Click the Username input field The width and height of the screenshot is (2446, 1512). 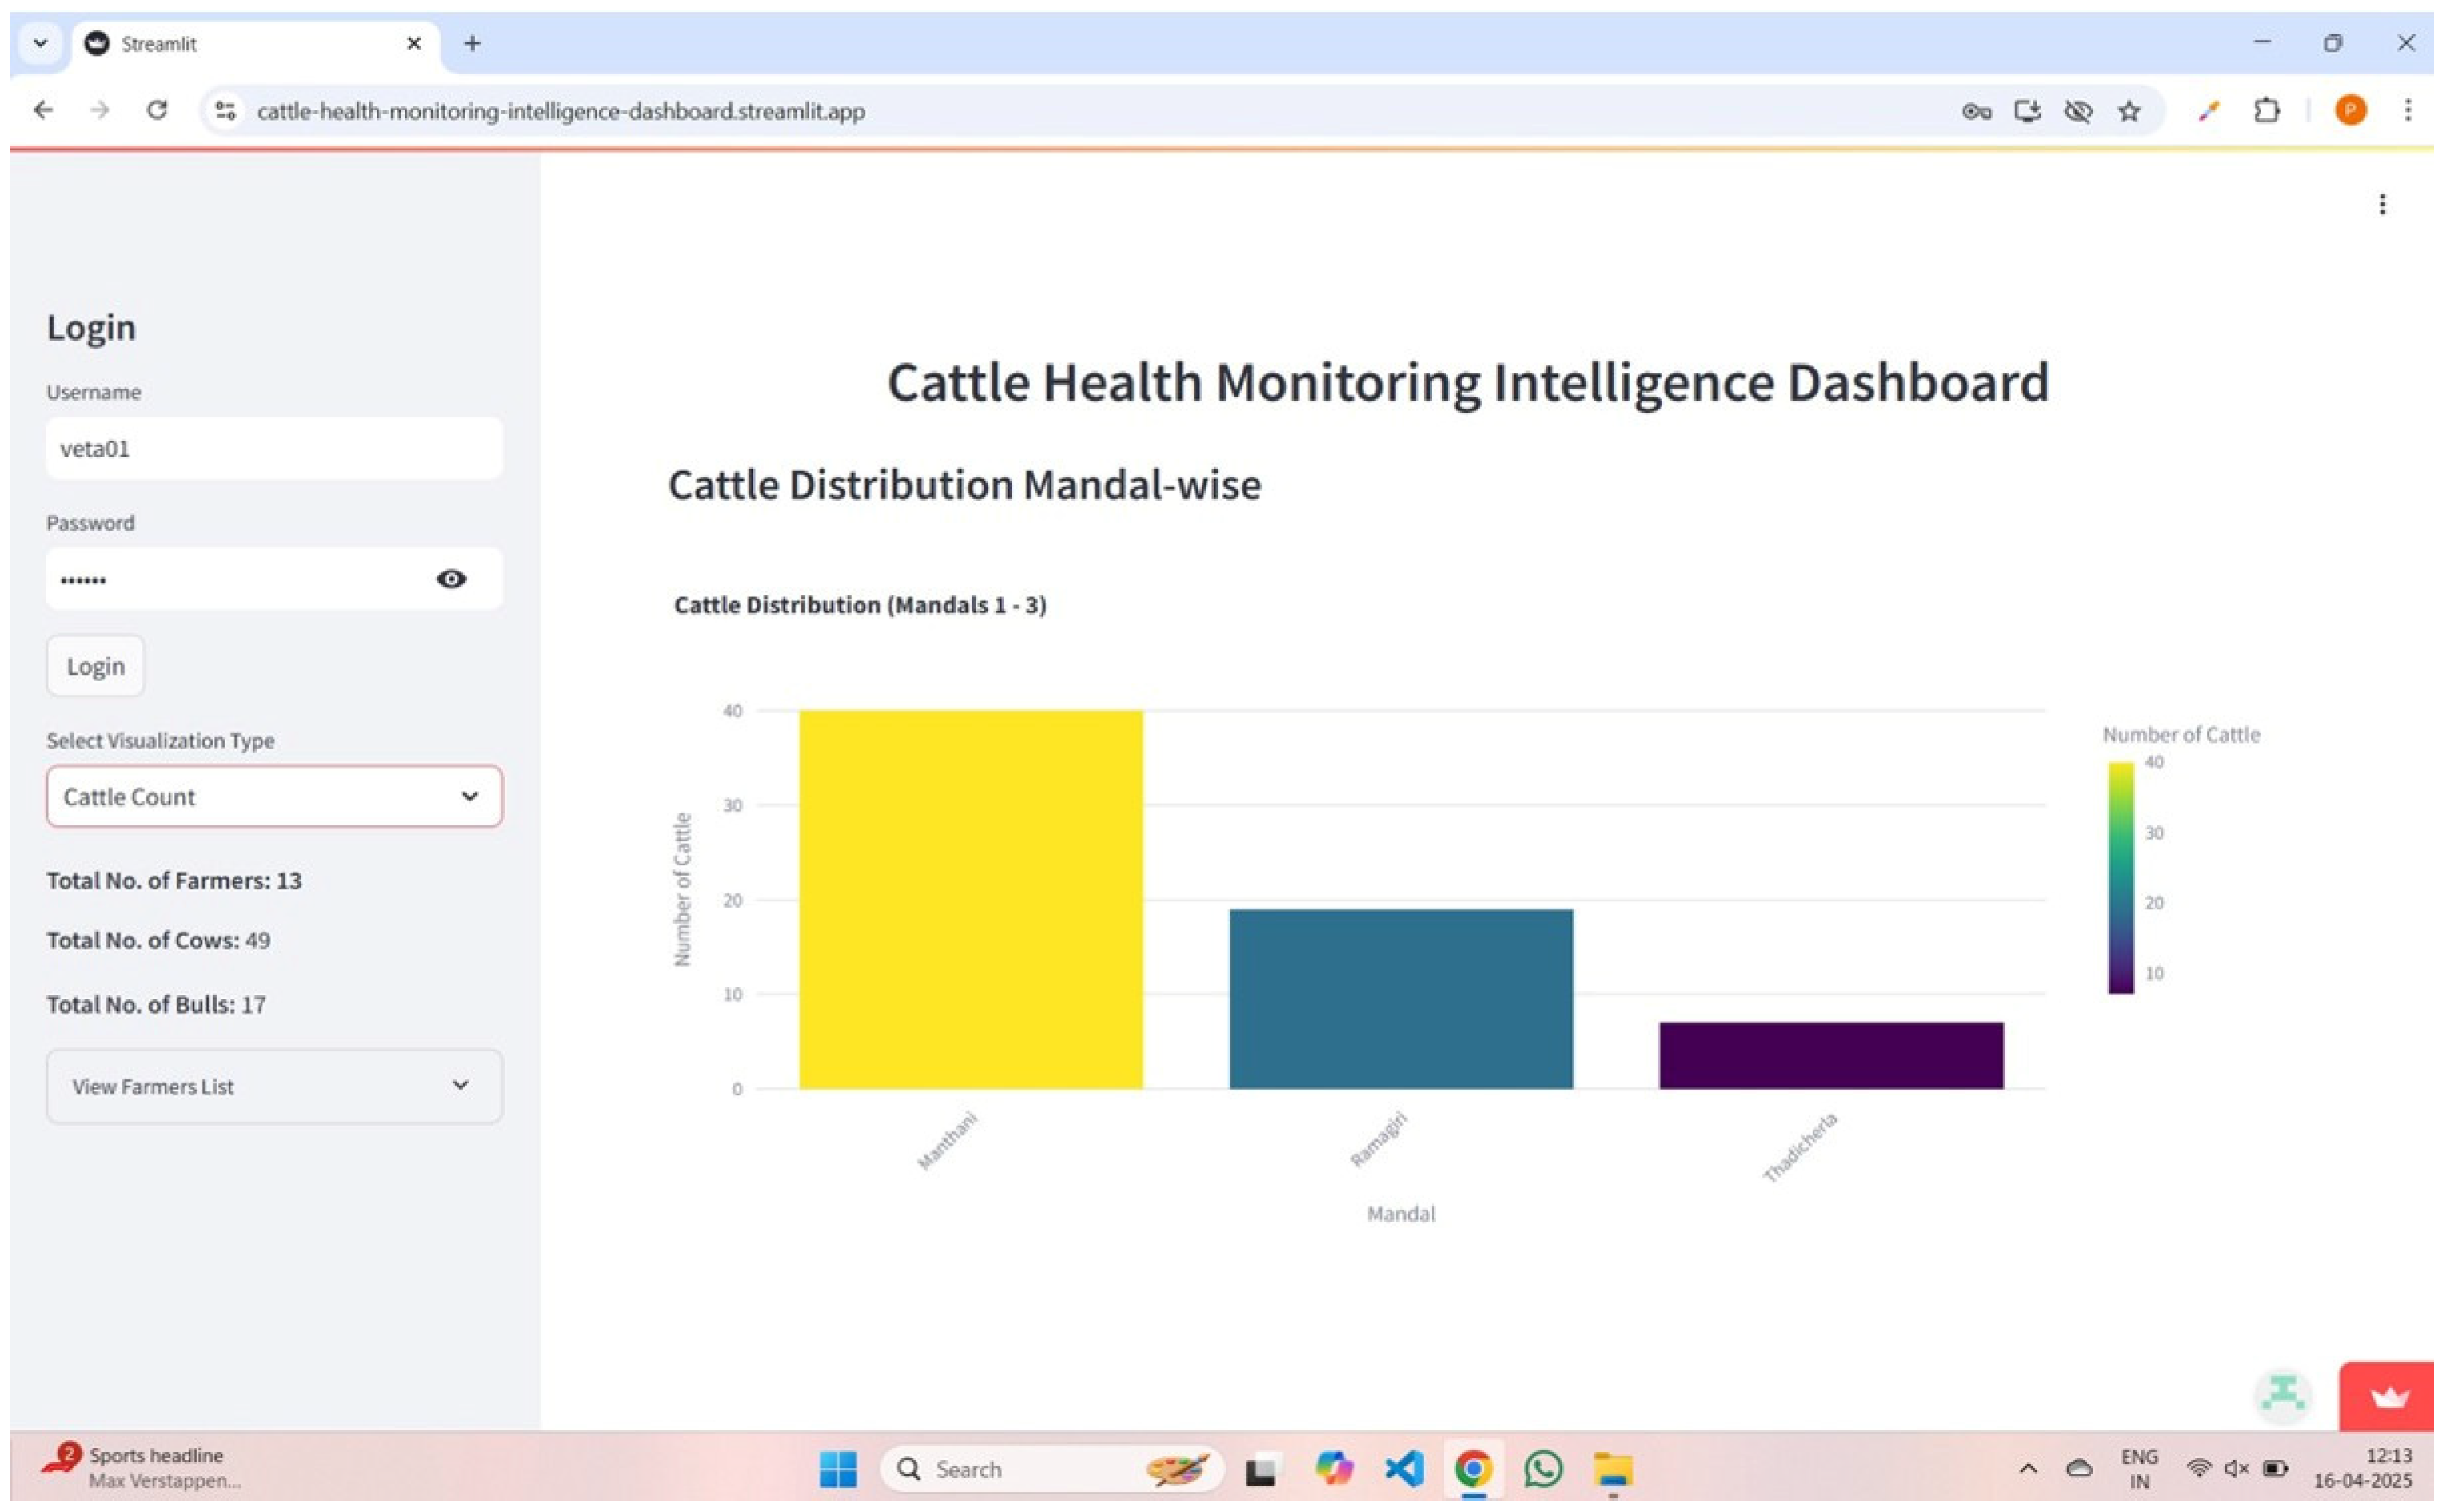point(274,449)
